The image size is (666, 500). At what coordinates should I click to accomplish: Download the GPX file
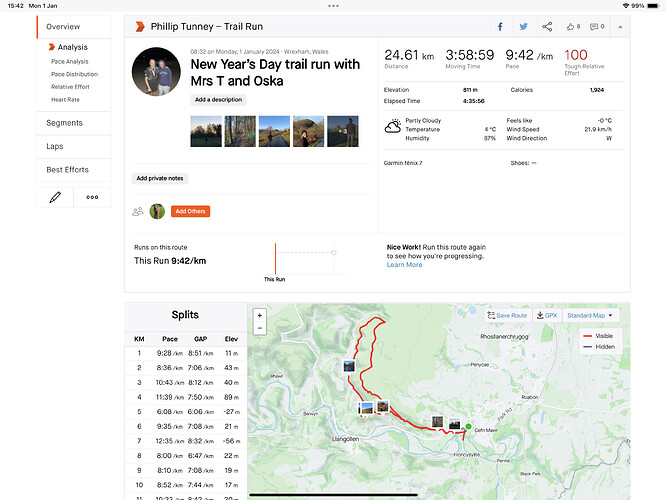[547, 315]
